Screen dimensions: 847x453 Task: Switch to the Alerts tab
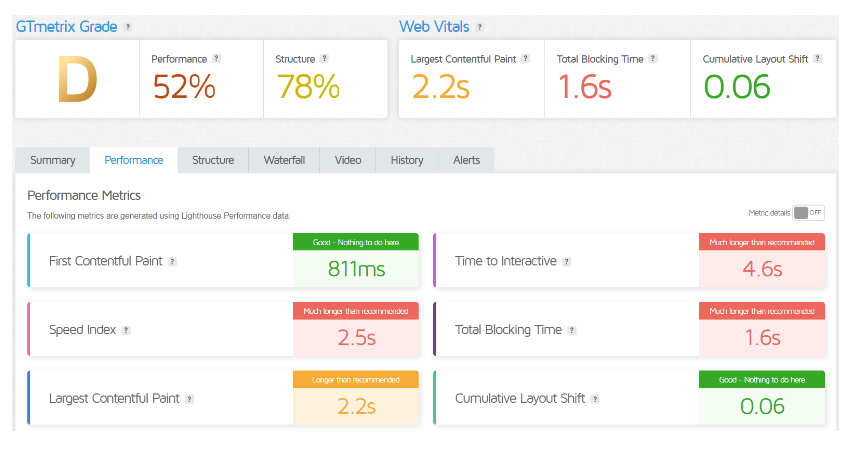click(x=466, y=160)
